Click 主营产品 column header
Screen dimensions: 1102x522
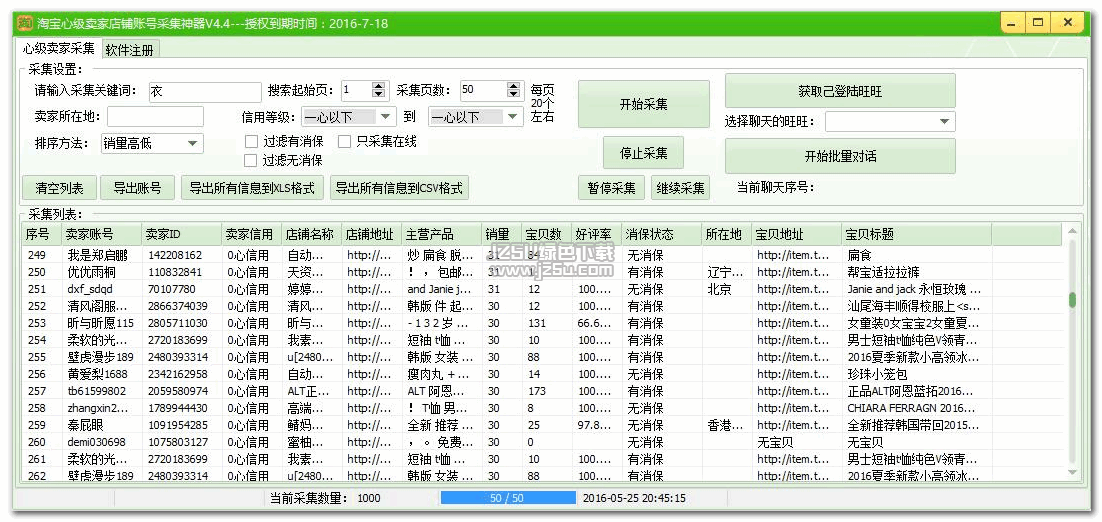pyautogui.click(x=442, y=235)
